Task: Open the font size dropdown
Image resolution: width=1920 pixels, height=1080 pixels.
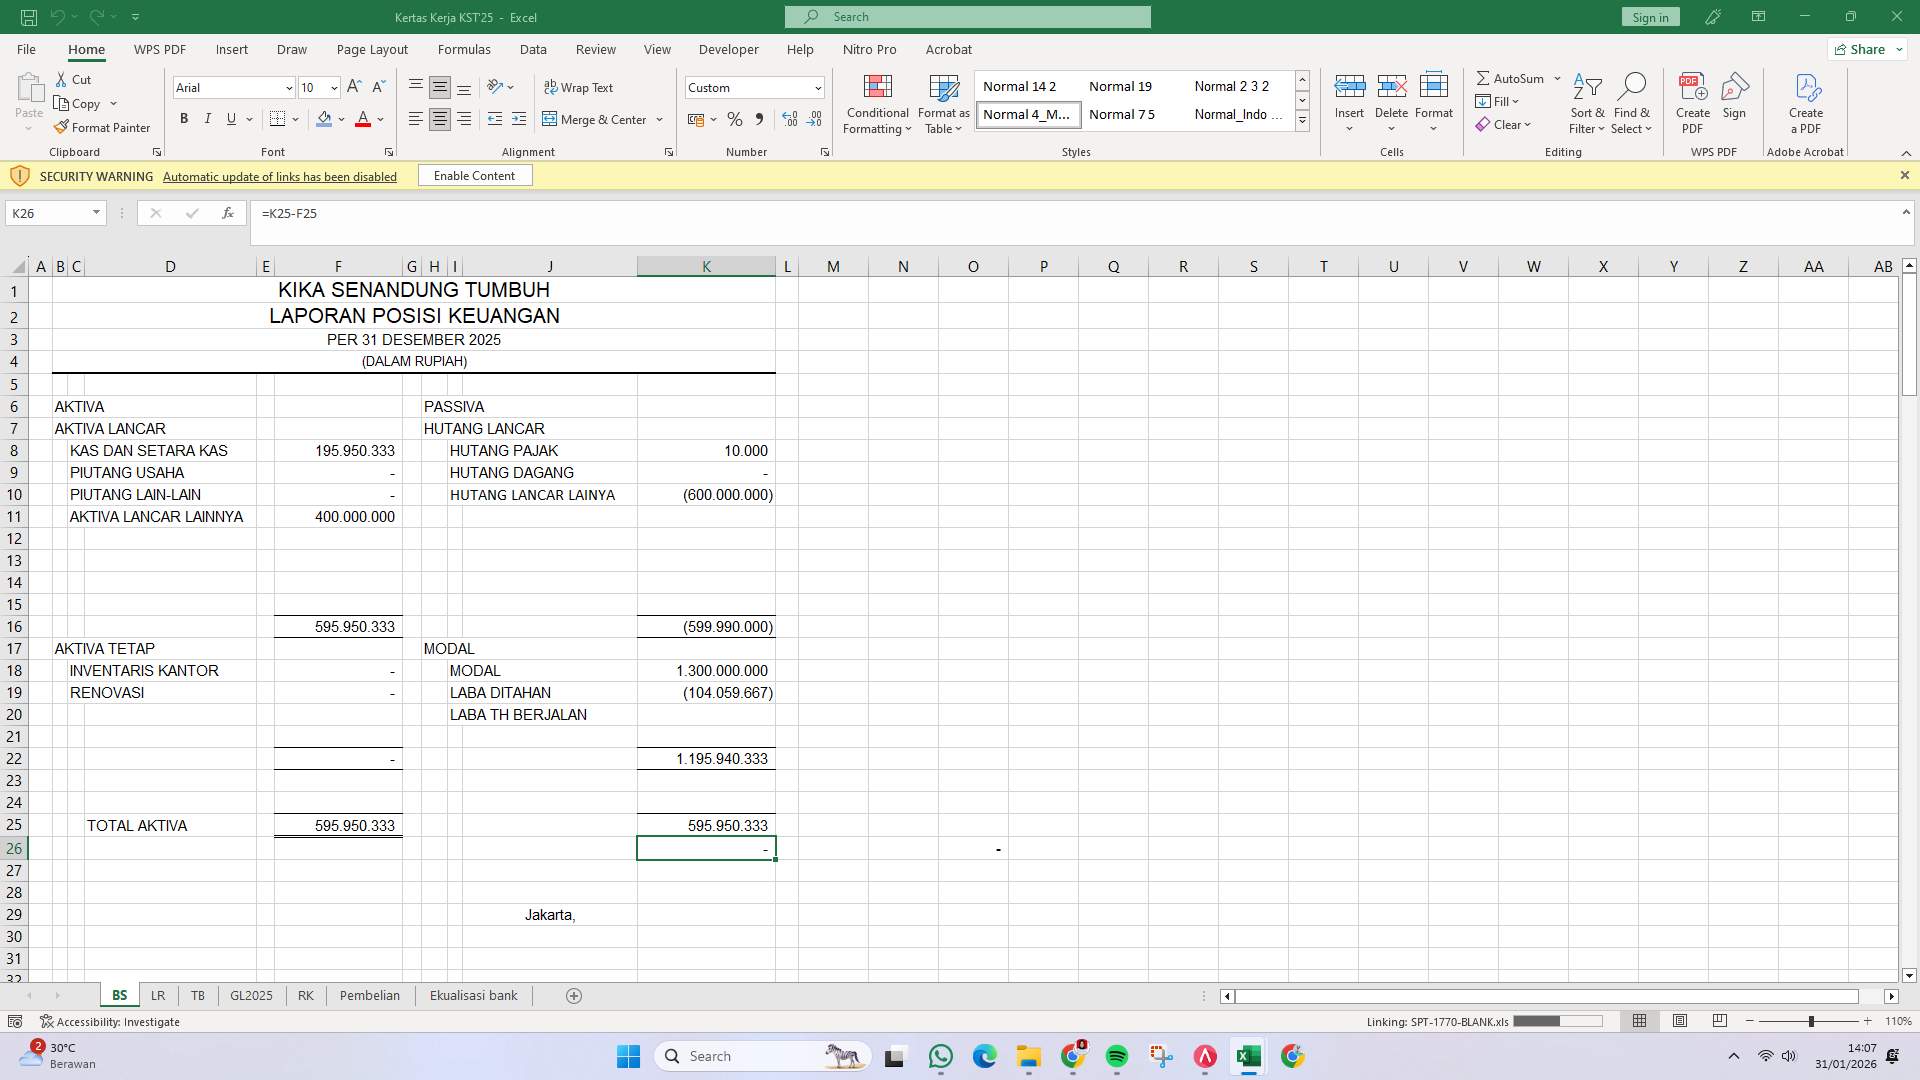Action: pos(334,88)
